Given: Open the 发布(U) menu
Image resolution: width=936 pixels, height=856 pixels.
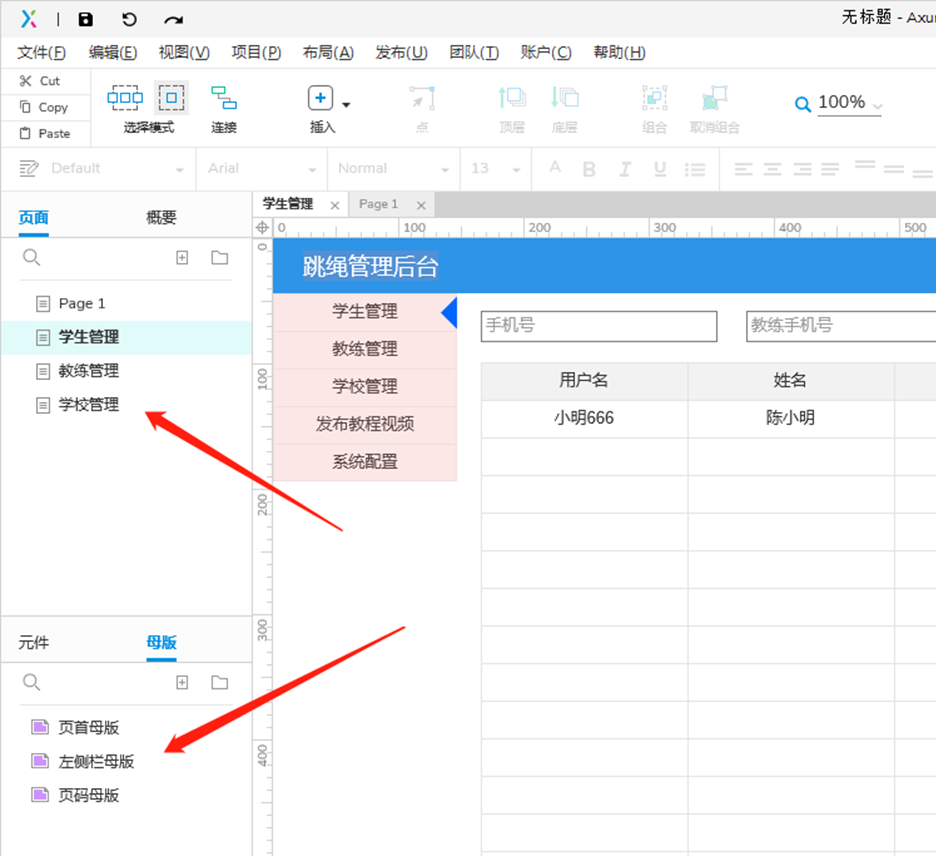Looking at the screenshot, I should tap(401, 53).
